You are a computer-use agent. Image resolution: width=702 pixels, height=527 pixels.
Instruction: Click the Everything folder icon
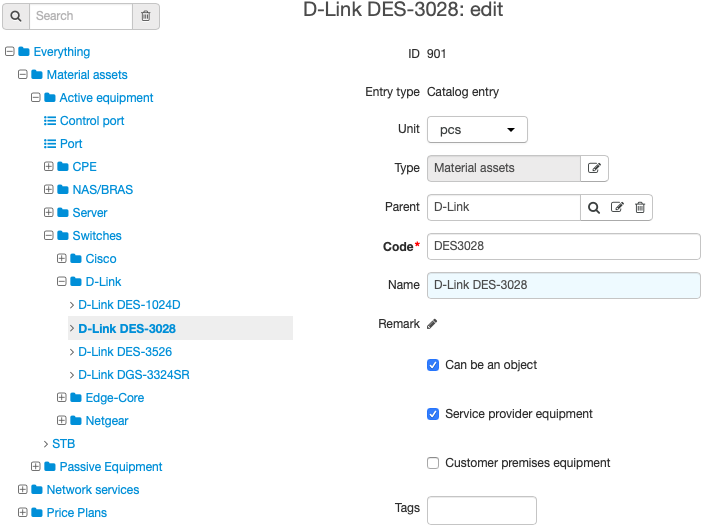tap(24, 51)
